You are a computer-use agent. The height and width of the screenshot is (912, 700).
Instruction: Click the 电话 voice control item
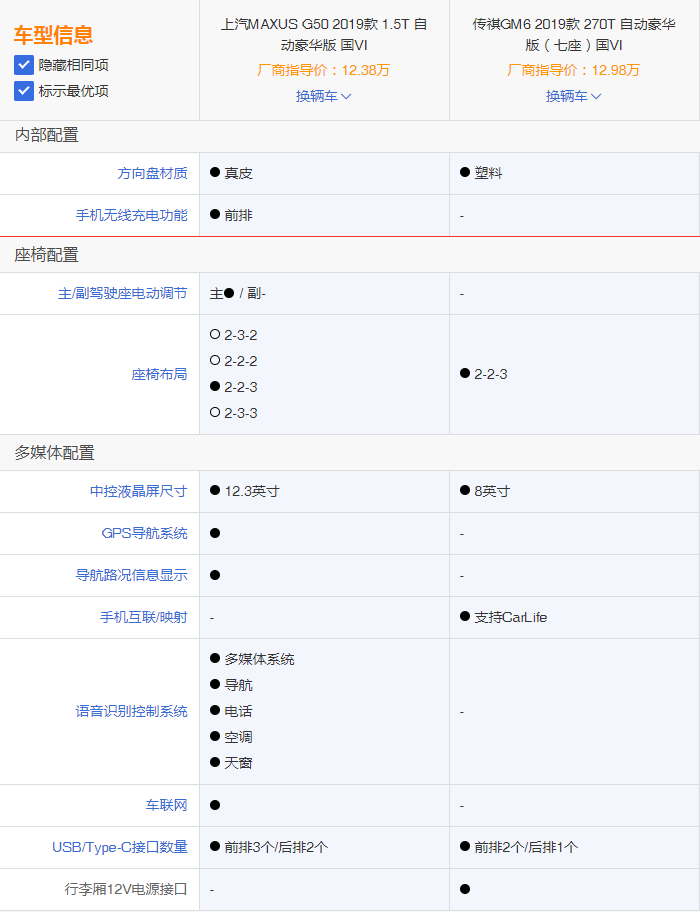(238, 711)
